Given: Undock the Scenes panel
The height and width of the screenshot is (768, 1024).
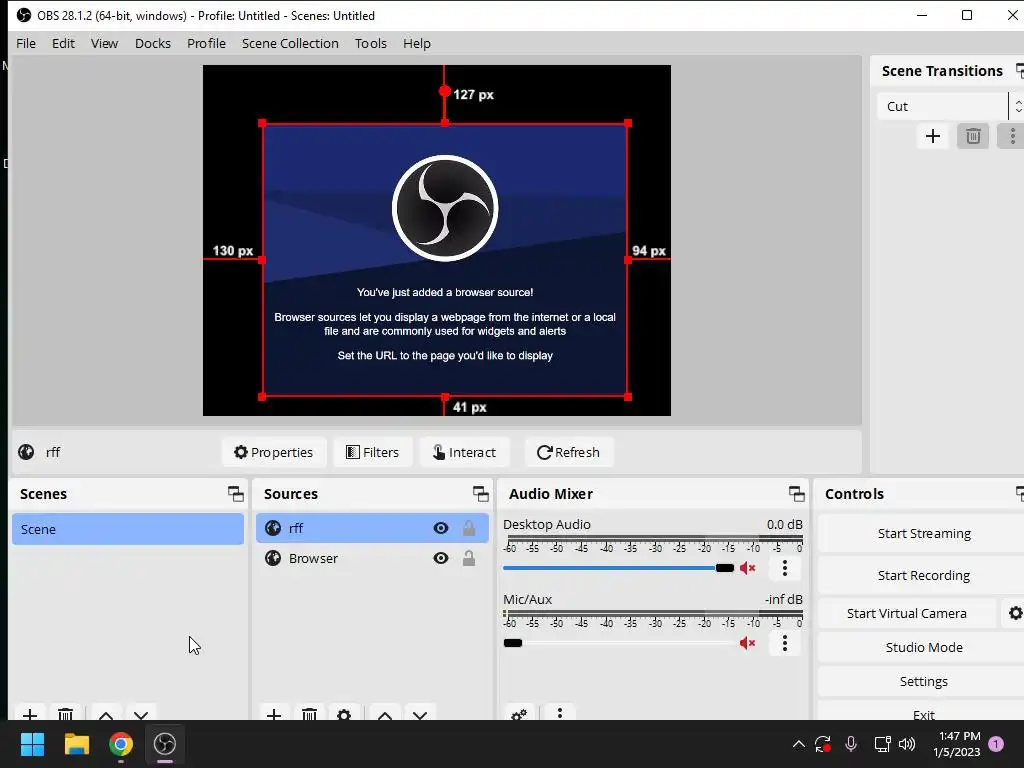Looking at the screenshot, I should 236,494.
